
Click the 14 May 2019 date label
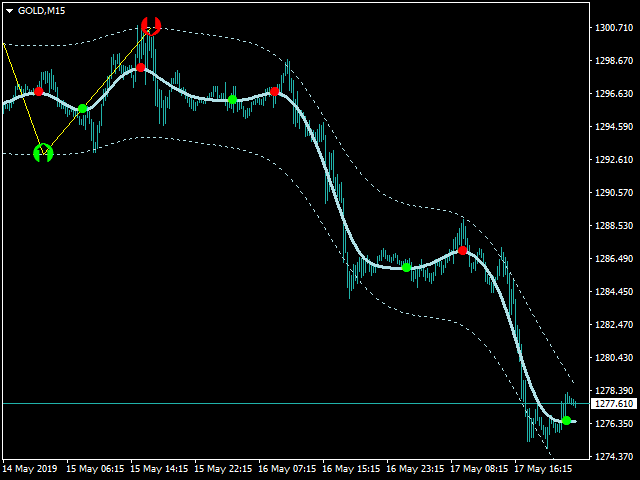(30, 469)
